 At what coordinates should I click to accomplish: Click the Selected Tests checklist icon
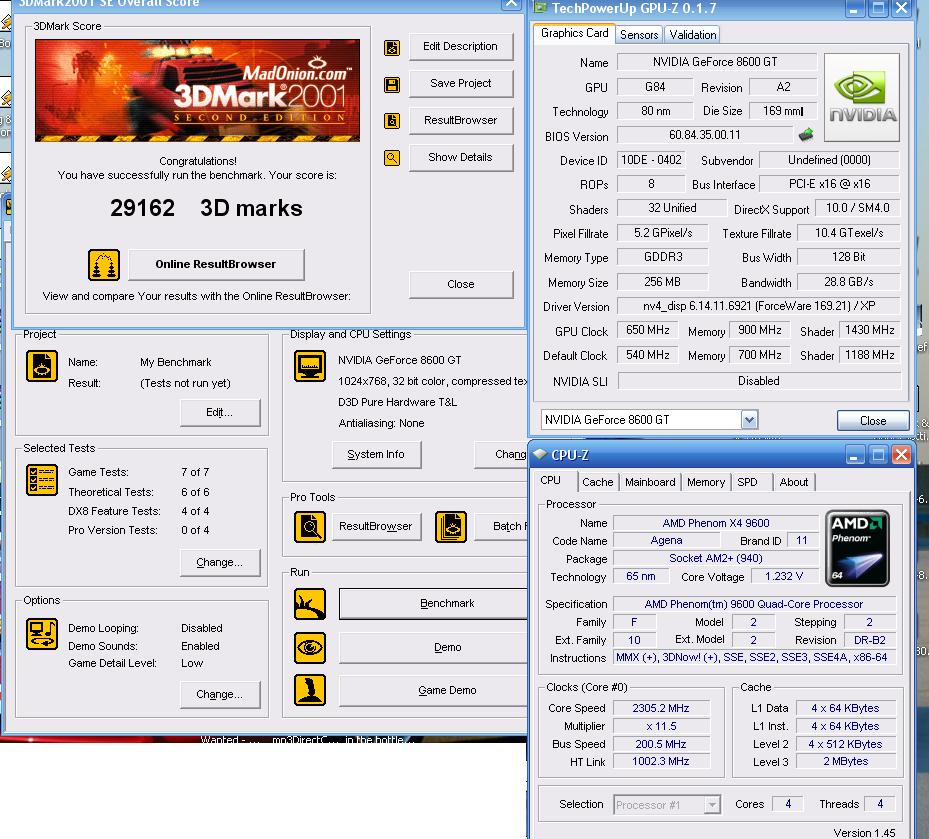41,480
